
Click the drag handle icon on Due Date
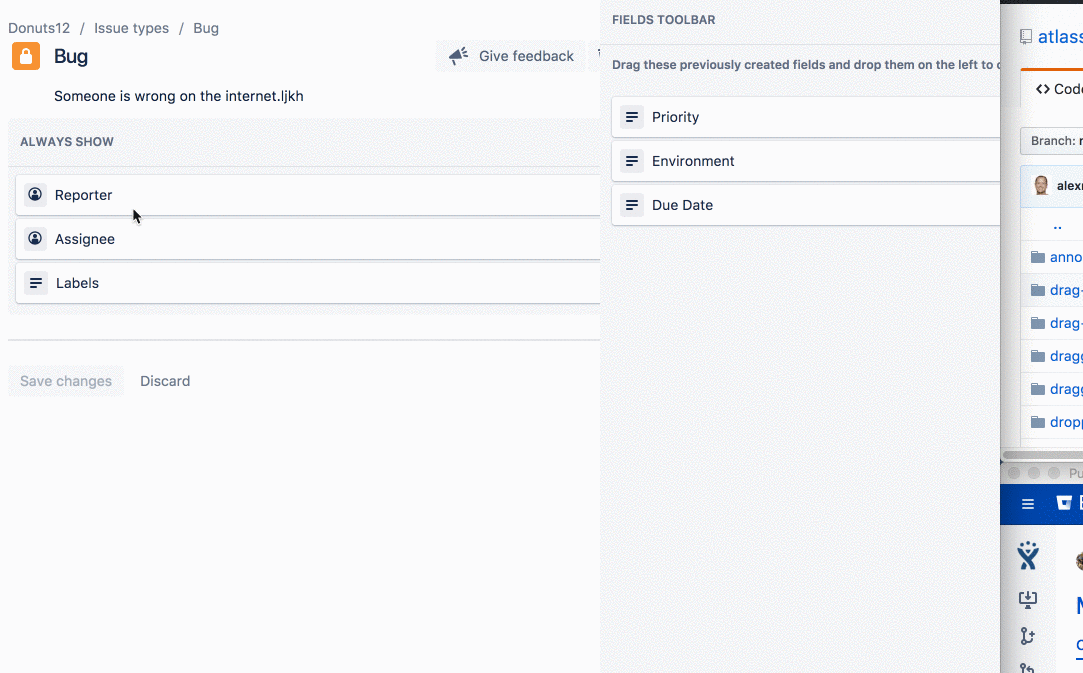coord(632,204)
